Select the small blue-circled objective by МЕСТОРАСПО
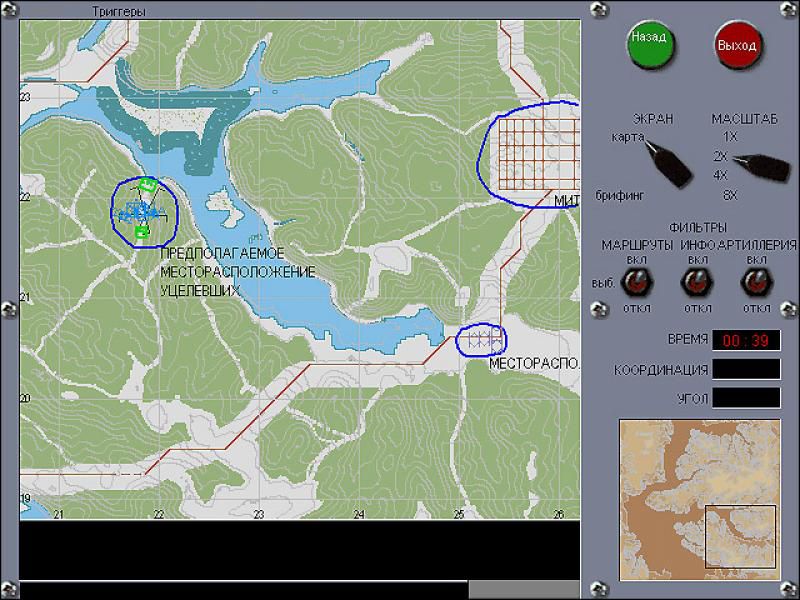800x600 pixels. click(x=481, y=340)
